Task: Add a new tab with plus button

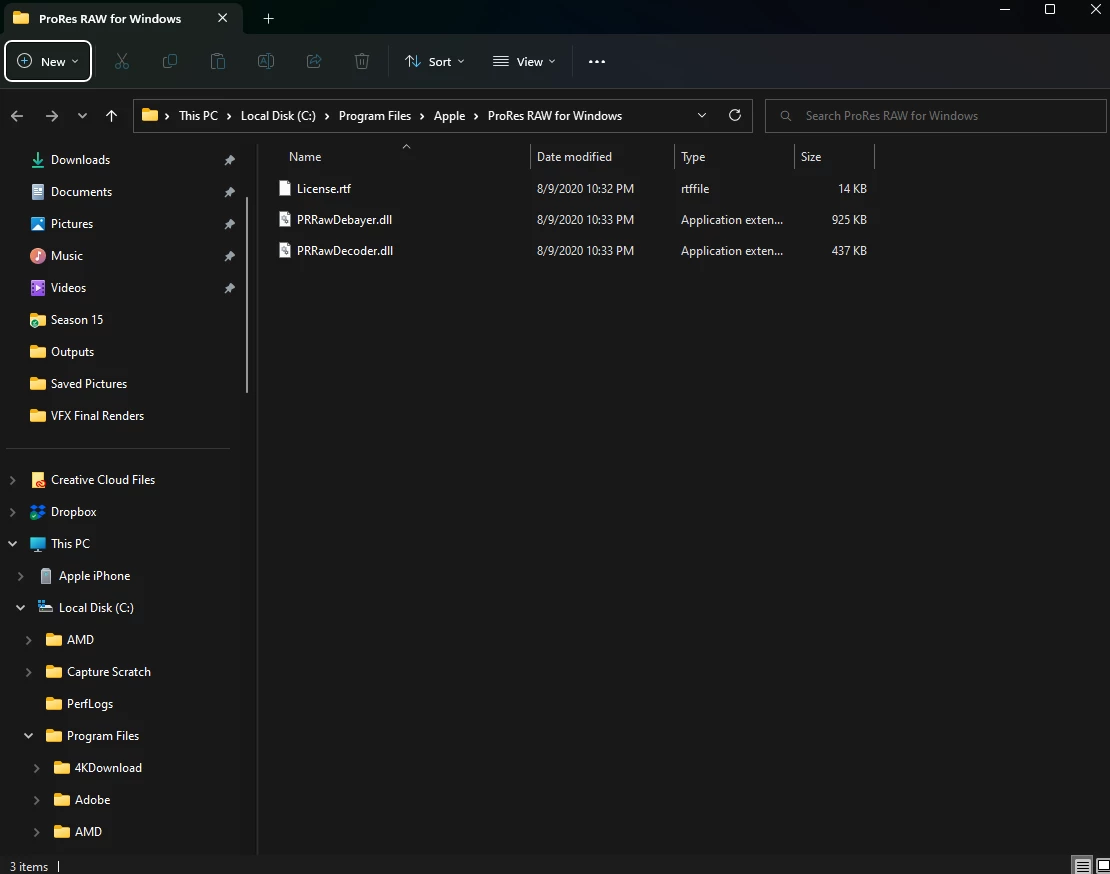Action: click(x=268, y=18)
